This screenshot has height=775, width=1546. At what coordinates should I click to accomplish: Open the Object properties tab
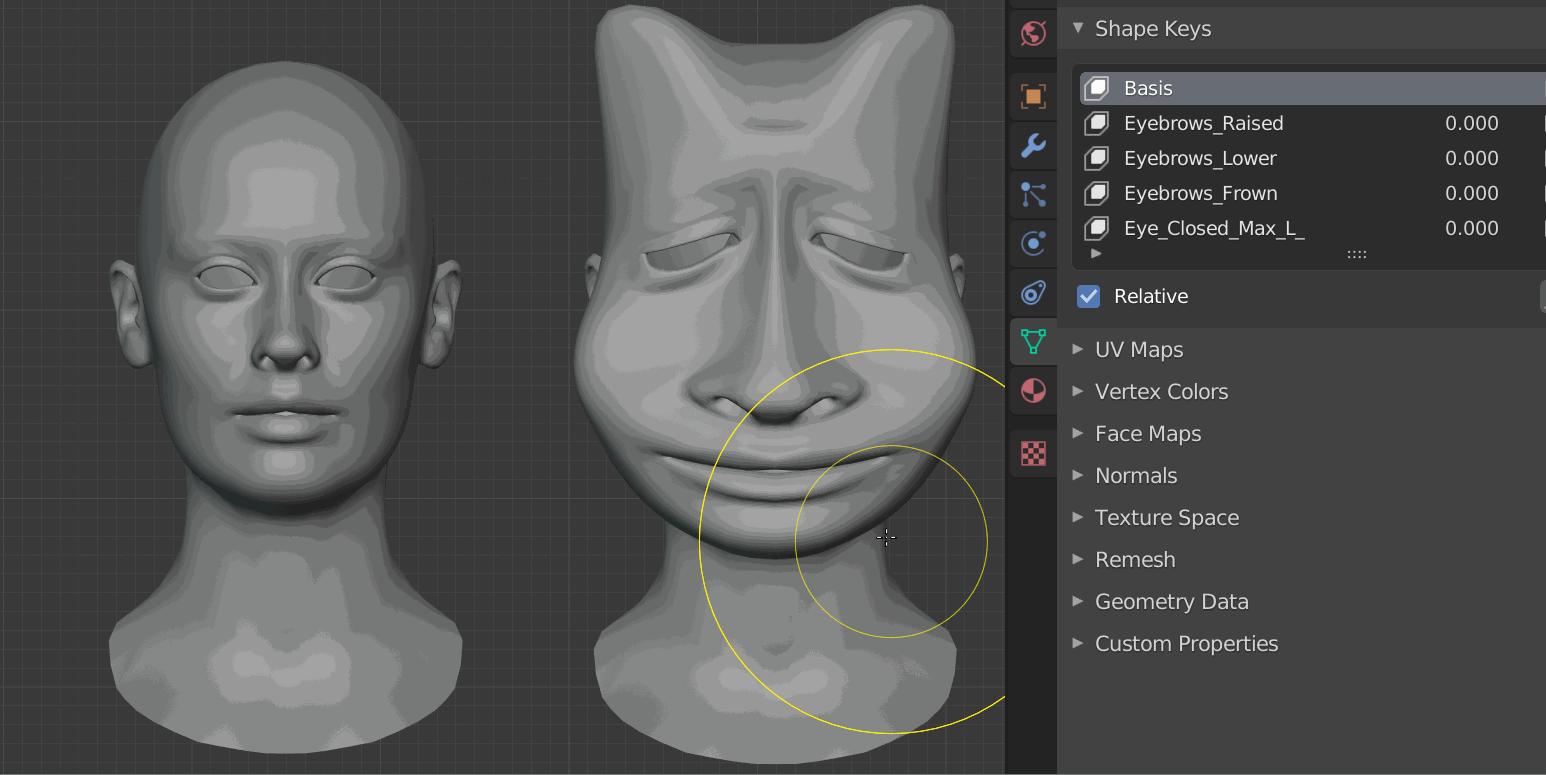pos(1033,97)
